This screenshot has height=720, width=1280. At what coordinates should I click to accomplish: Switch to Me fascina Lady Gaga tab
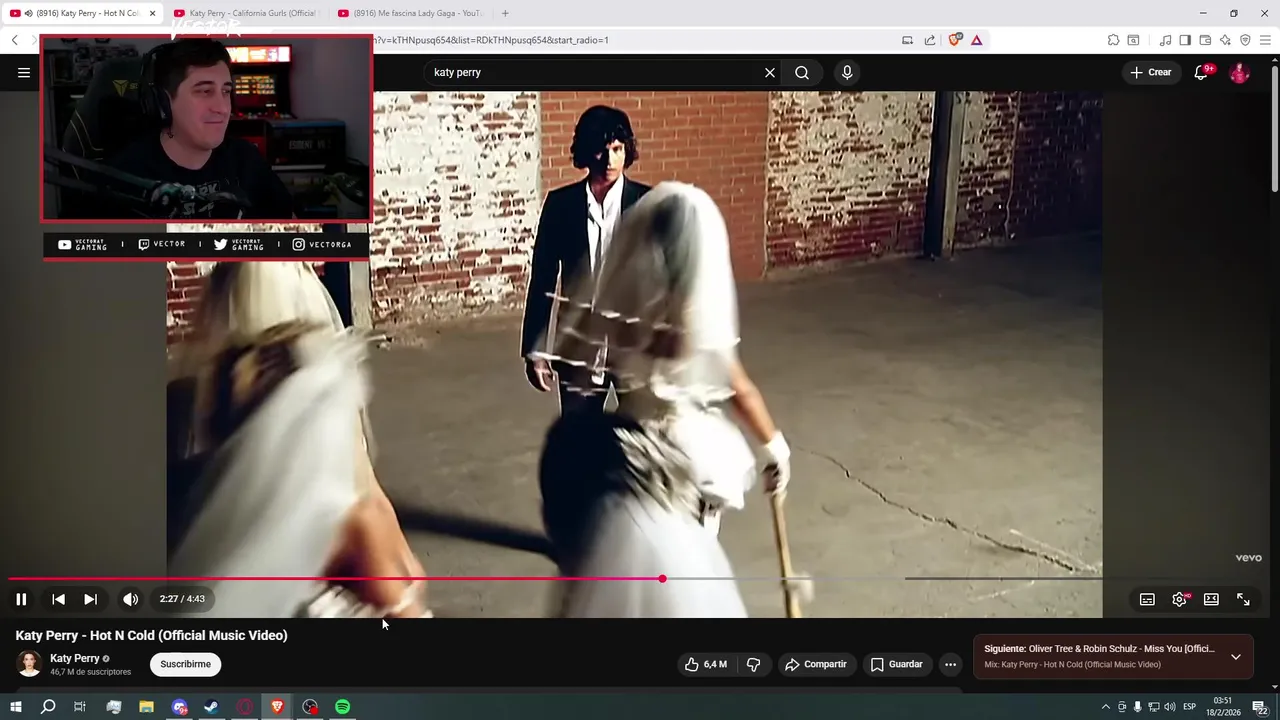pyautogui.click(x=410, y=13)
